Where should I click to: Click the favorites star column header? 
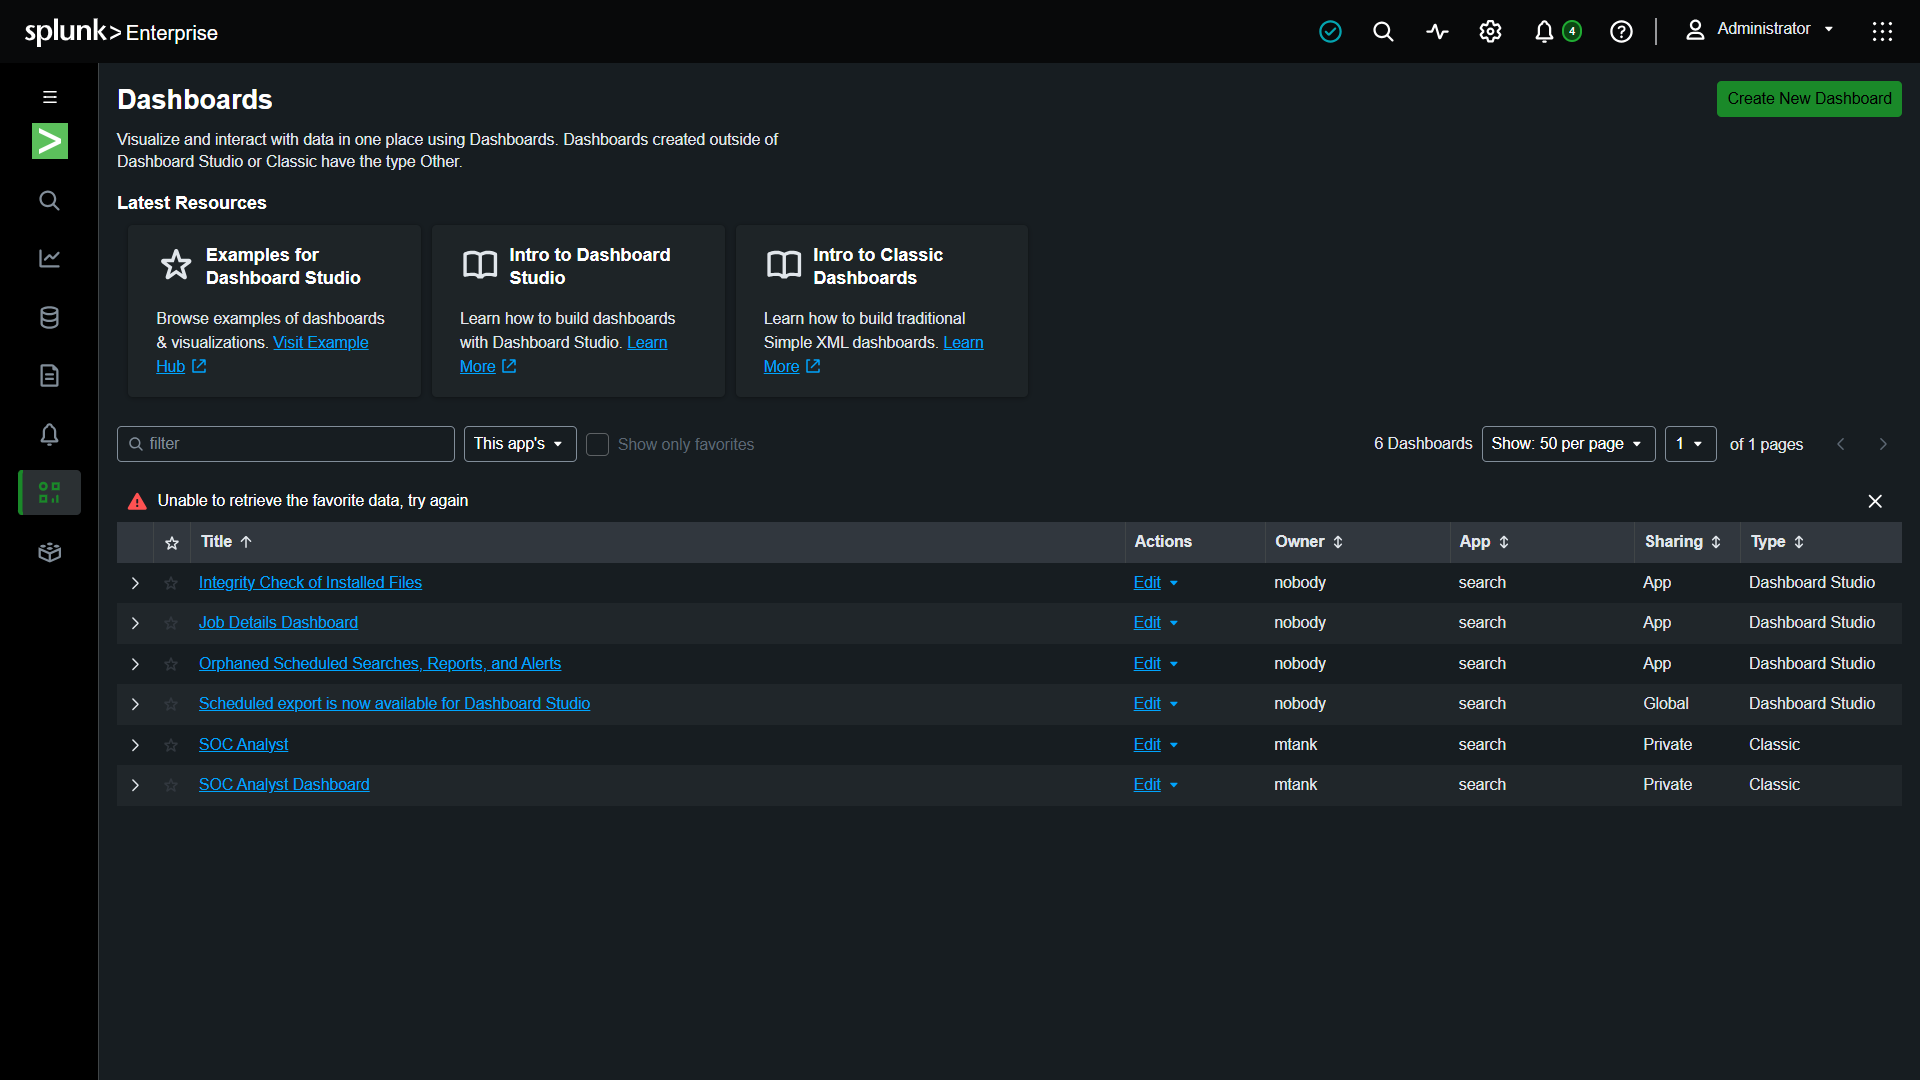click(x=172, y=542)
